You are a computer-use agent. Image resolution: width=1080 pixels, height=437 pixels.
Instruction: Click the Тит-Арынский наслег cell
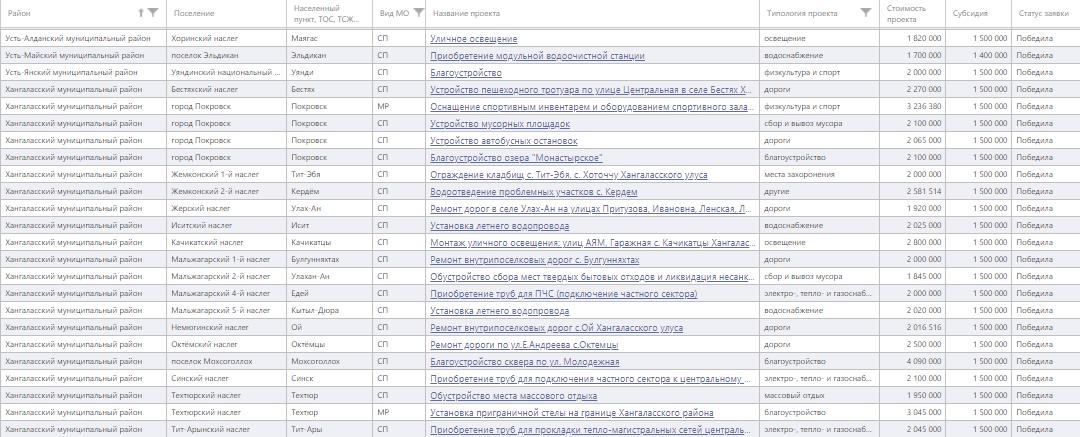pyautogui.click(x=227, y=429)
